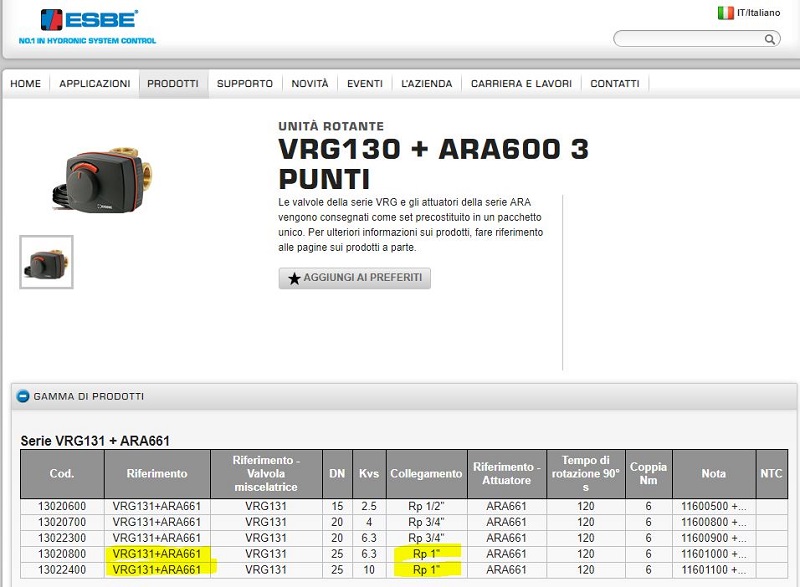Click the magnifying glass search icon
This screenshot has width=800, height=587.
coord(769,39)
